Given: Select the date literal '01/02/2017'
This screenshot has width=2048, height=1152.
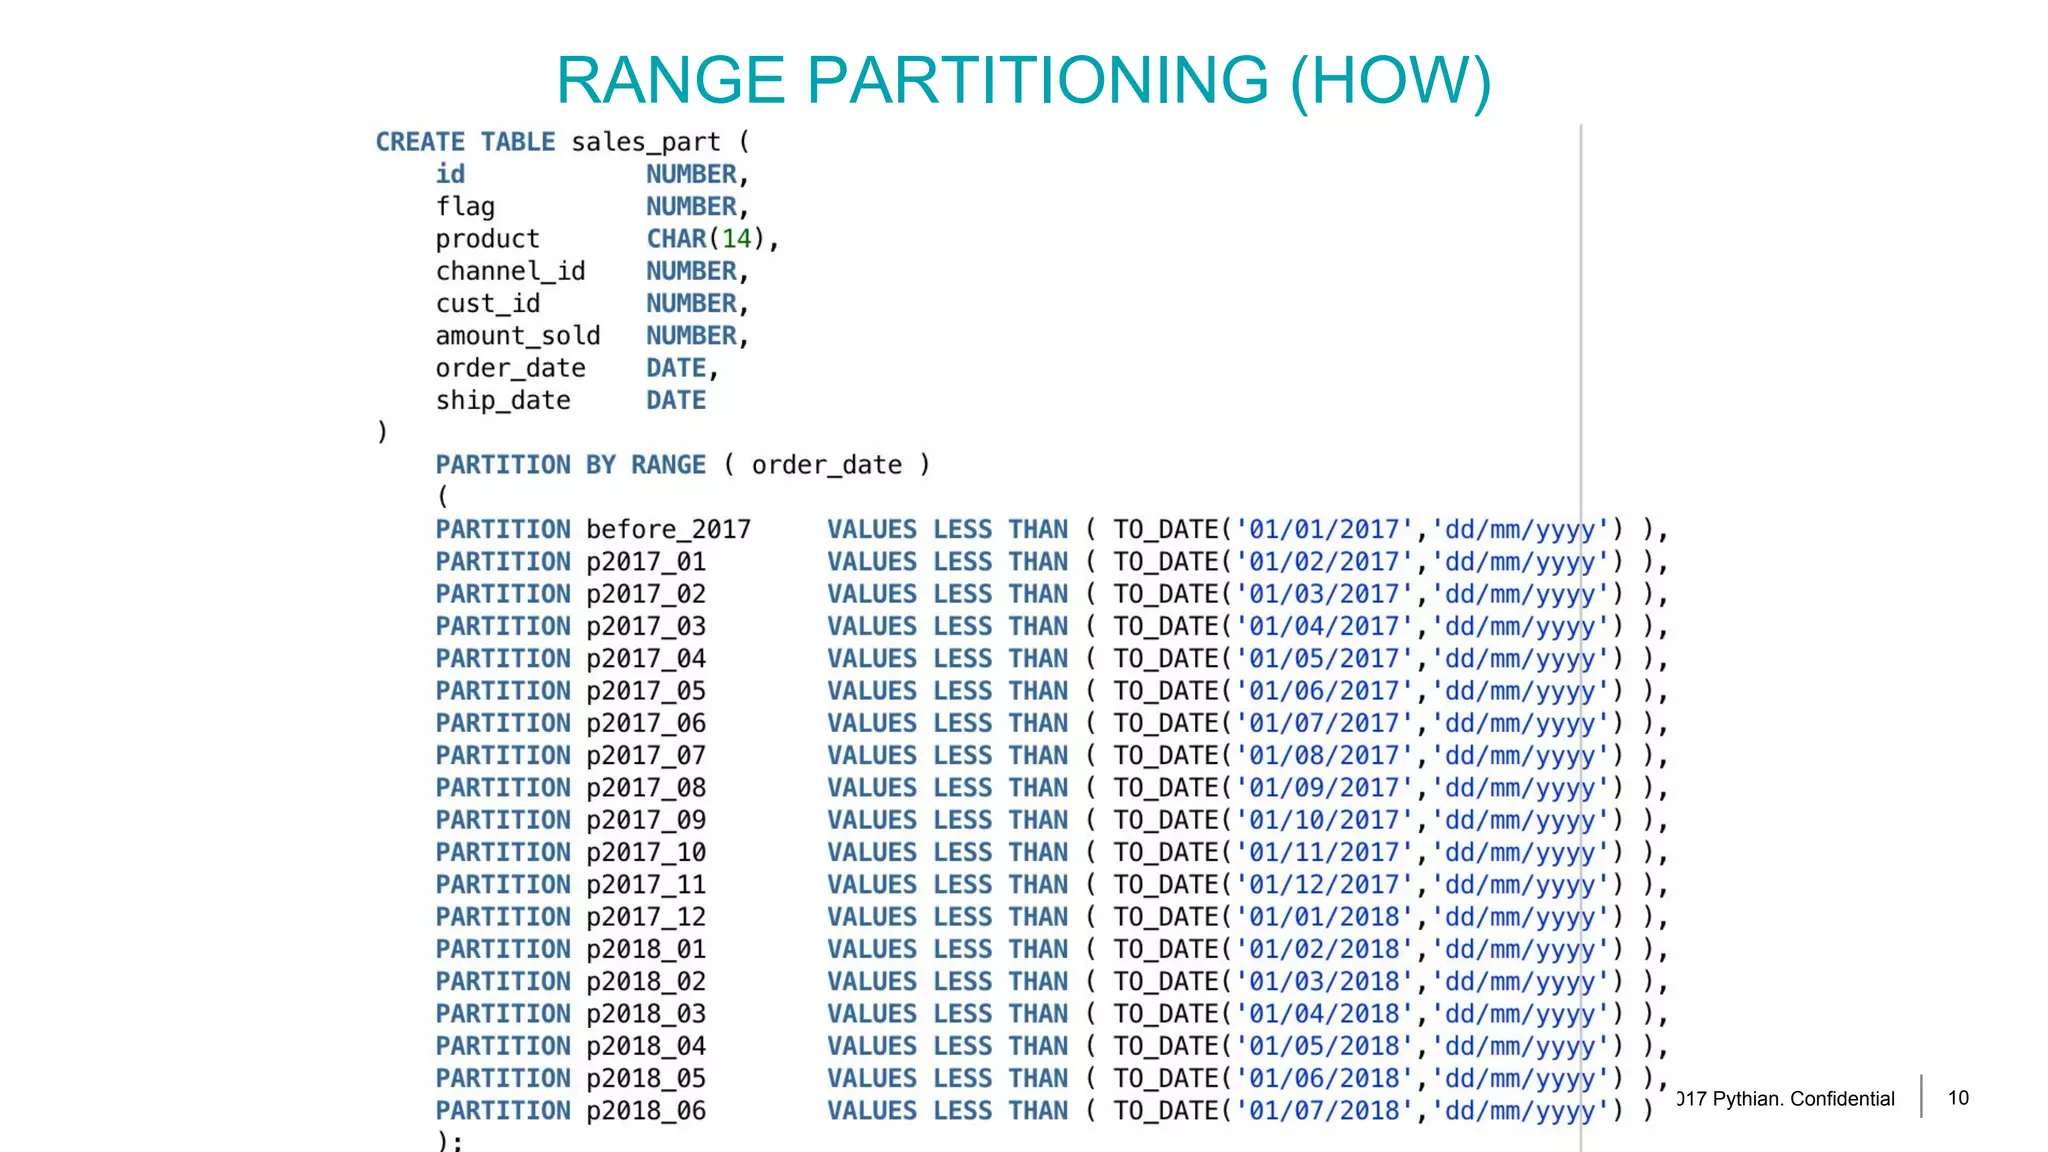Looking at the screenshot, I should coord(1324,562).
